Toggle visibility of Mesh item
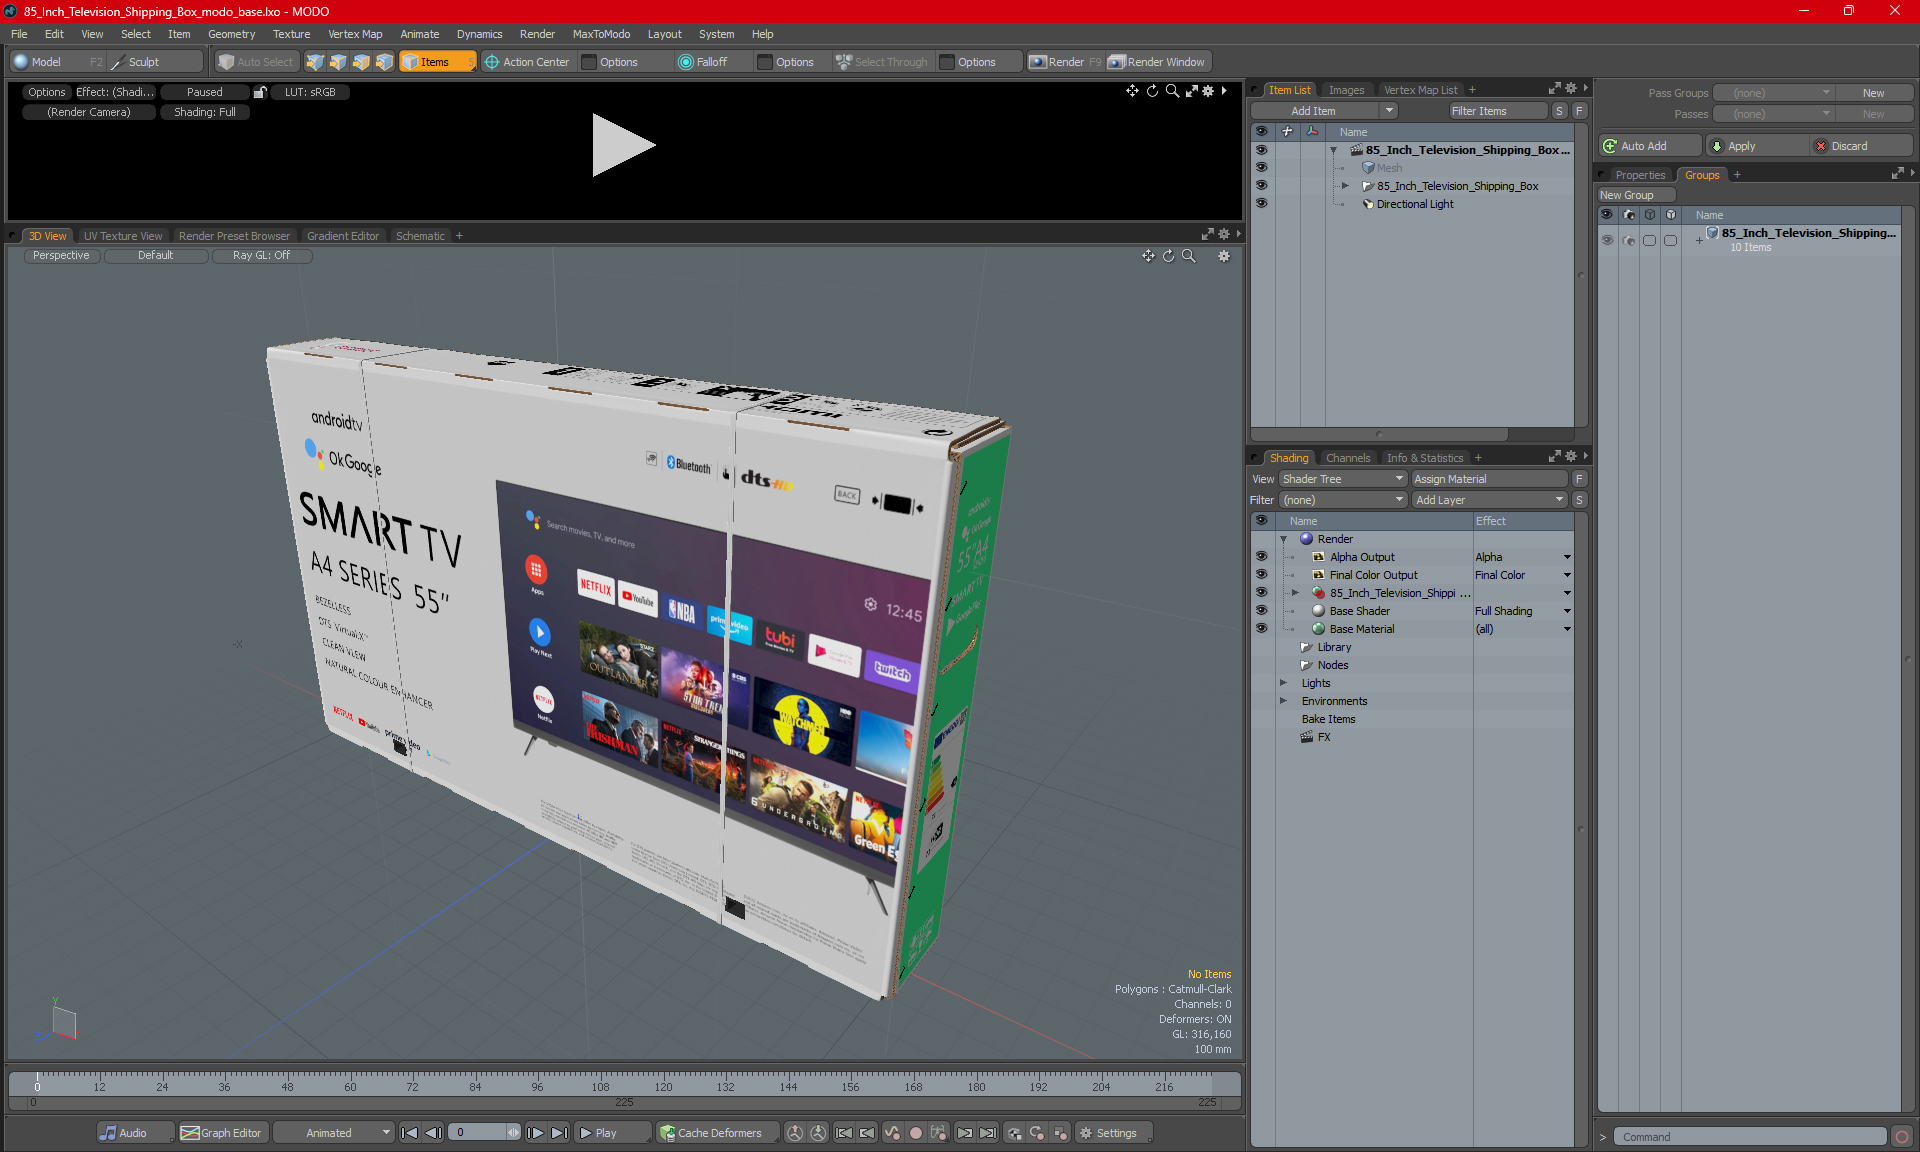The height and width of the screenshot is (1152, 1920). click(1261, 167)
